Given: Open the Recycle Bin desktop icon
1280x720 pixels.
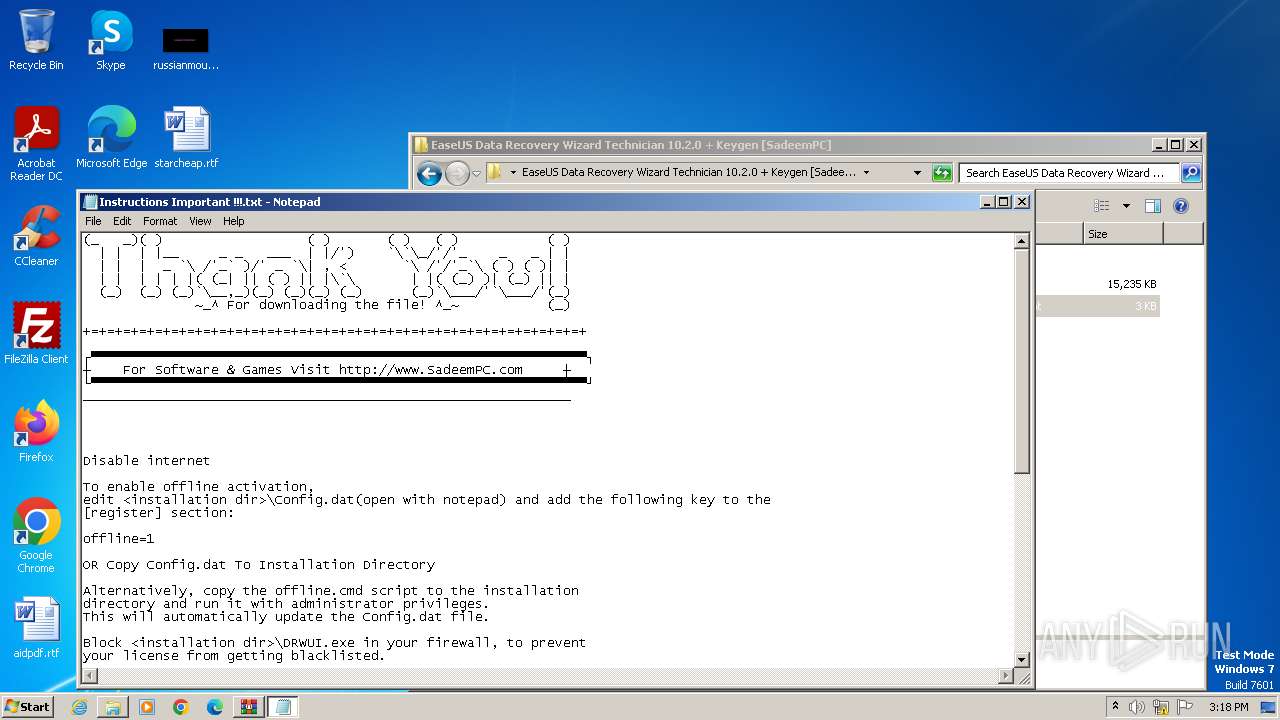Looking at the screenshot, I should tap(36, 40).
